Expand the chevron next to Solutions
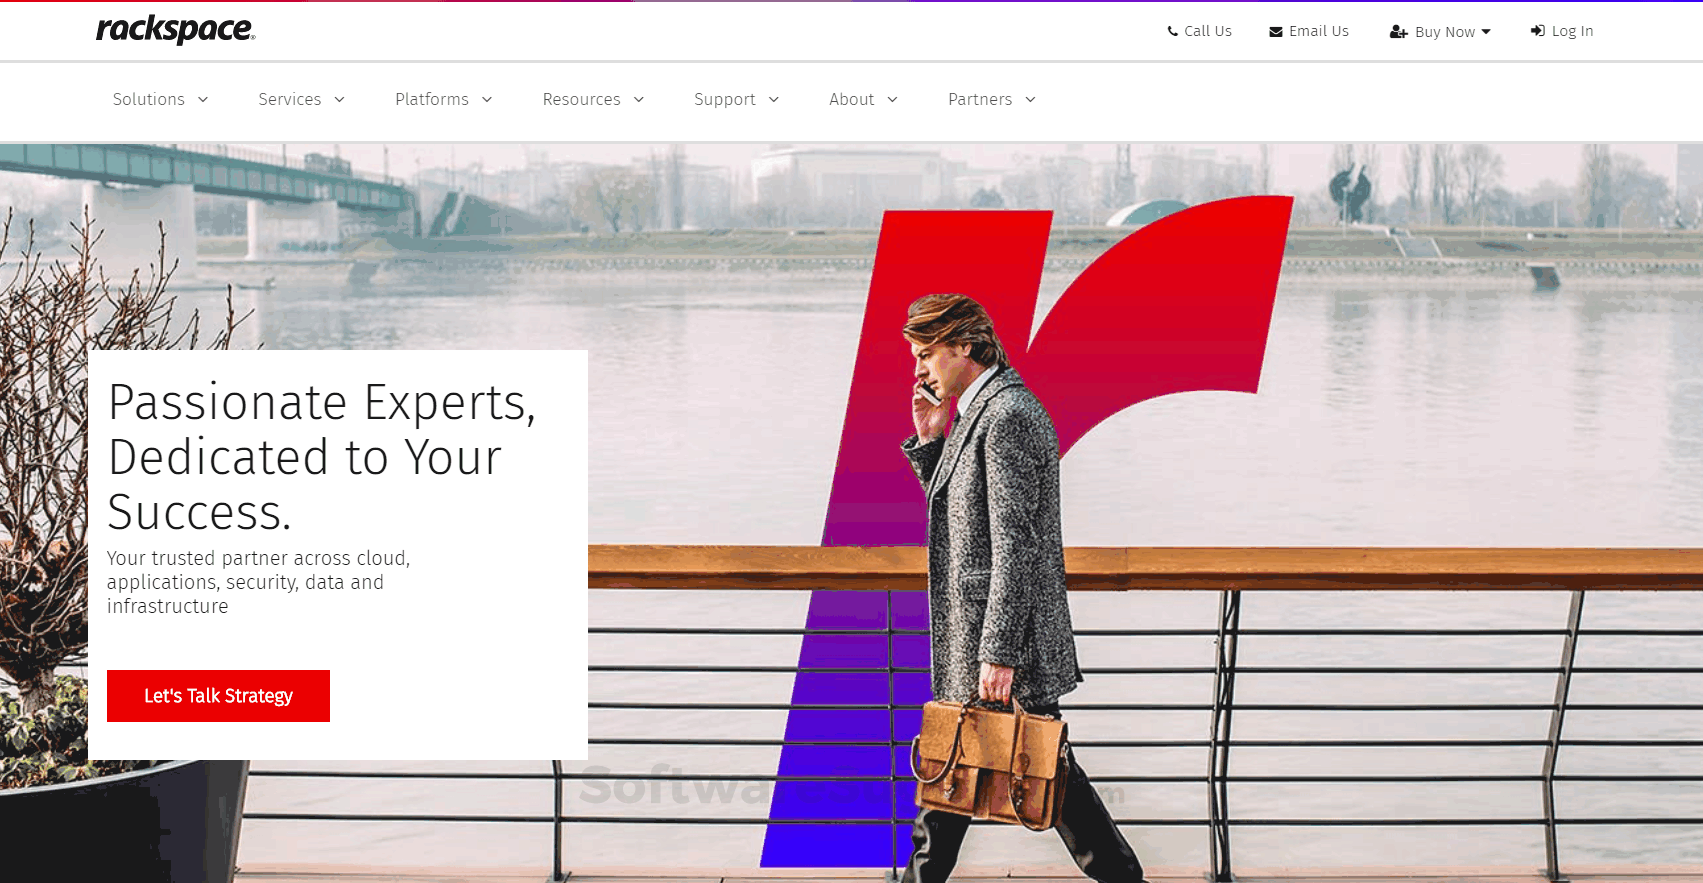The width and height of the screenshot is (1703, 883). point(203,99)
